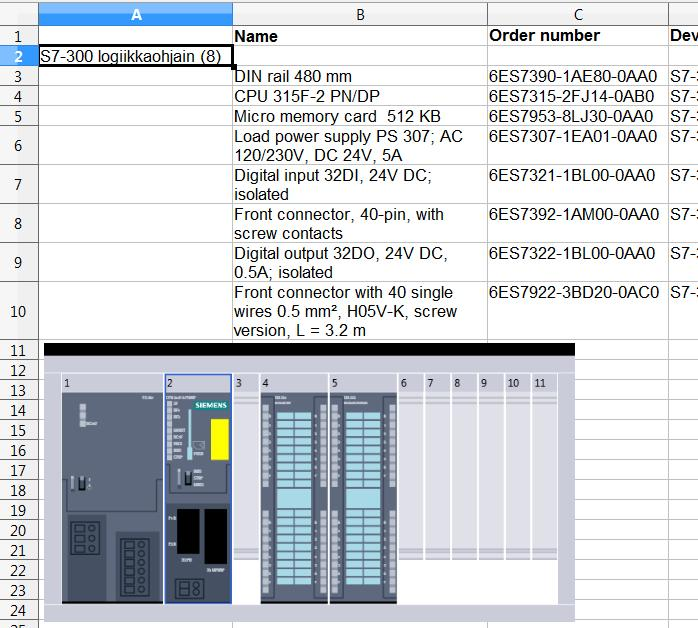Select row 1 header

point(19,36)
